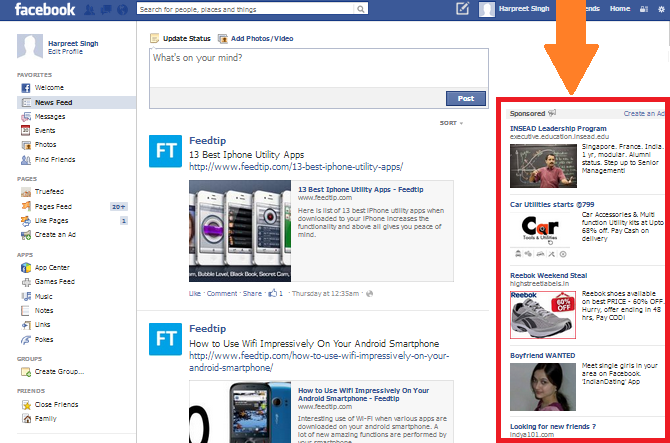Click iPhone utility apps post thumbnail
Screen dimensions: 670x443
[240, 231]
